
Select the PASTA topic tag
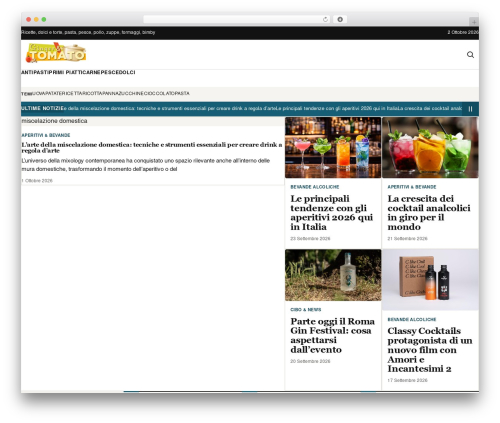point(182,93)
